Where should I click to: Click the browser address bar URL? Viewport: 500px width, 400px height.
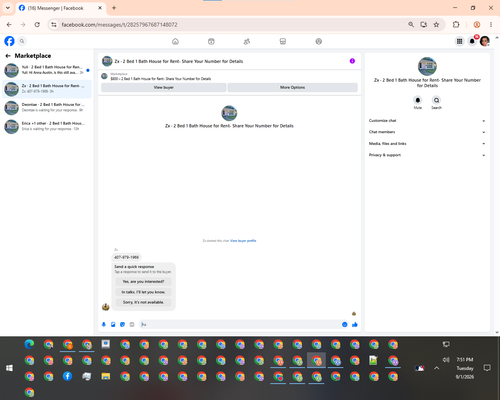[x=119, y=25]
